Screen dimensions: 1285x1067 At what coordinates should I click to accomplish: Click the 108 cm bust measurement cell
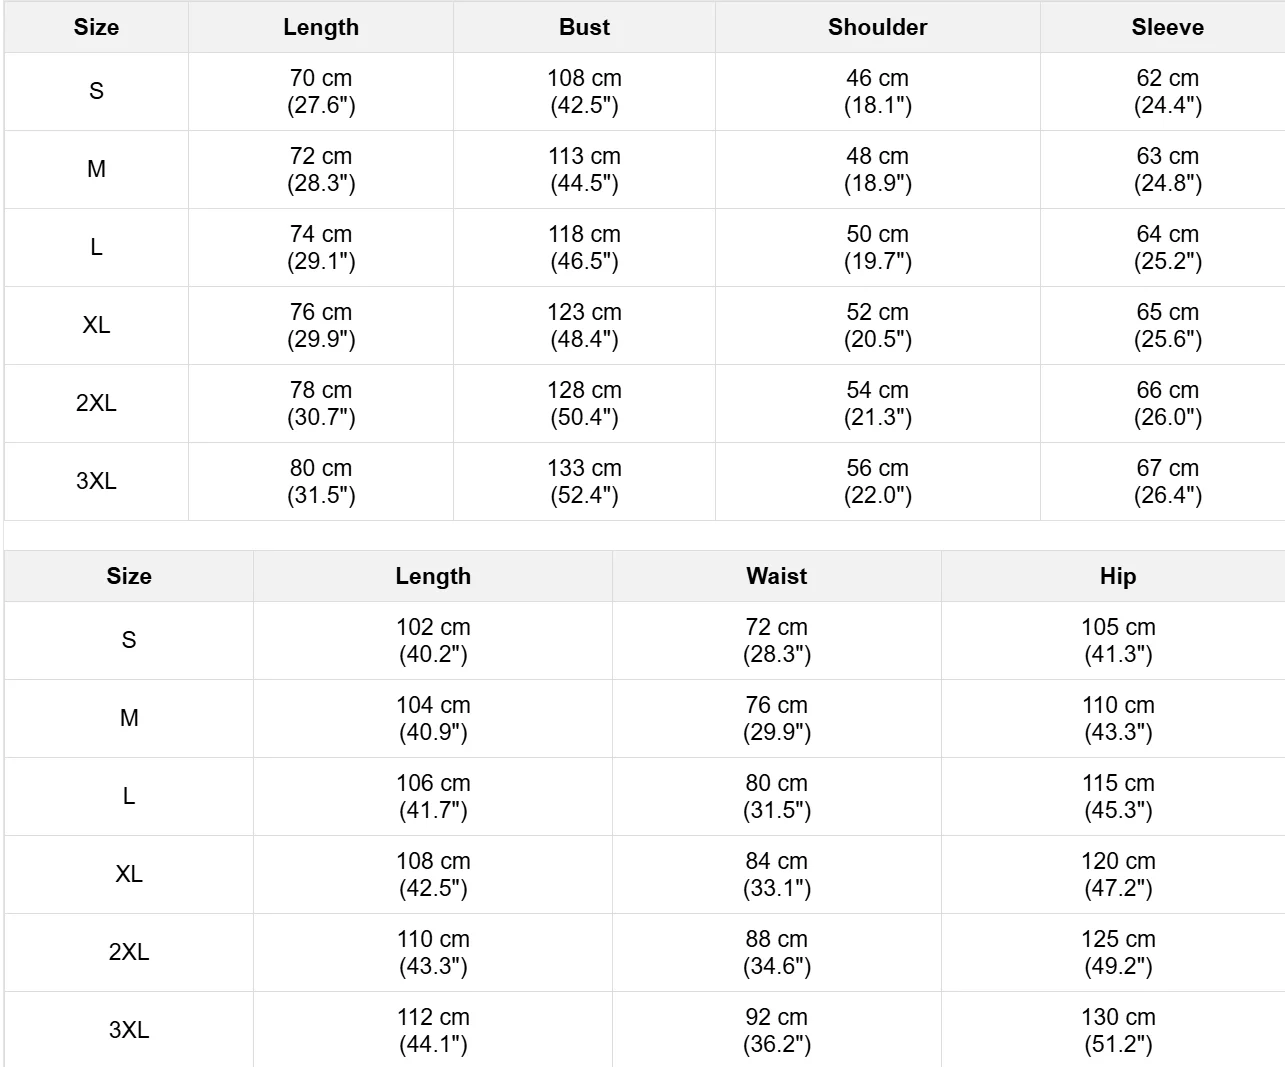584,91
